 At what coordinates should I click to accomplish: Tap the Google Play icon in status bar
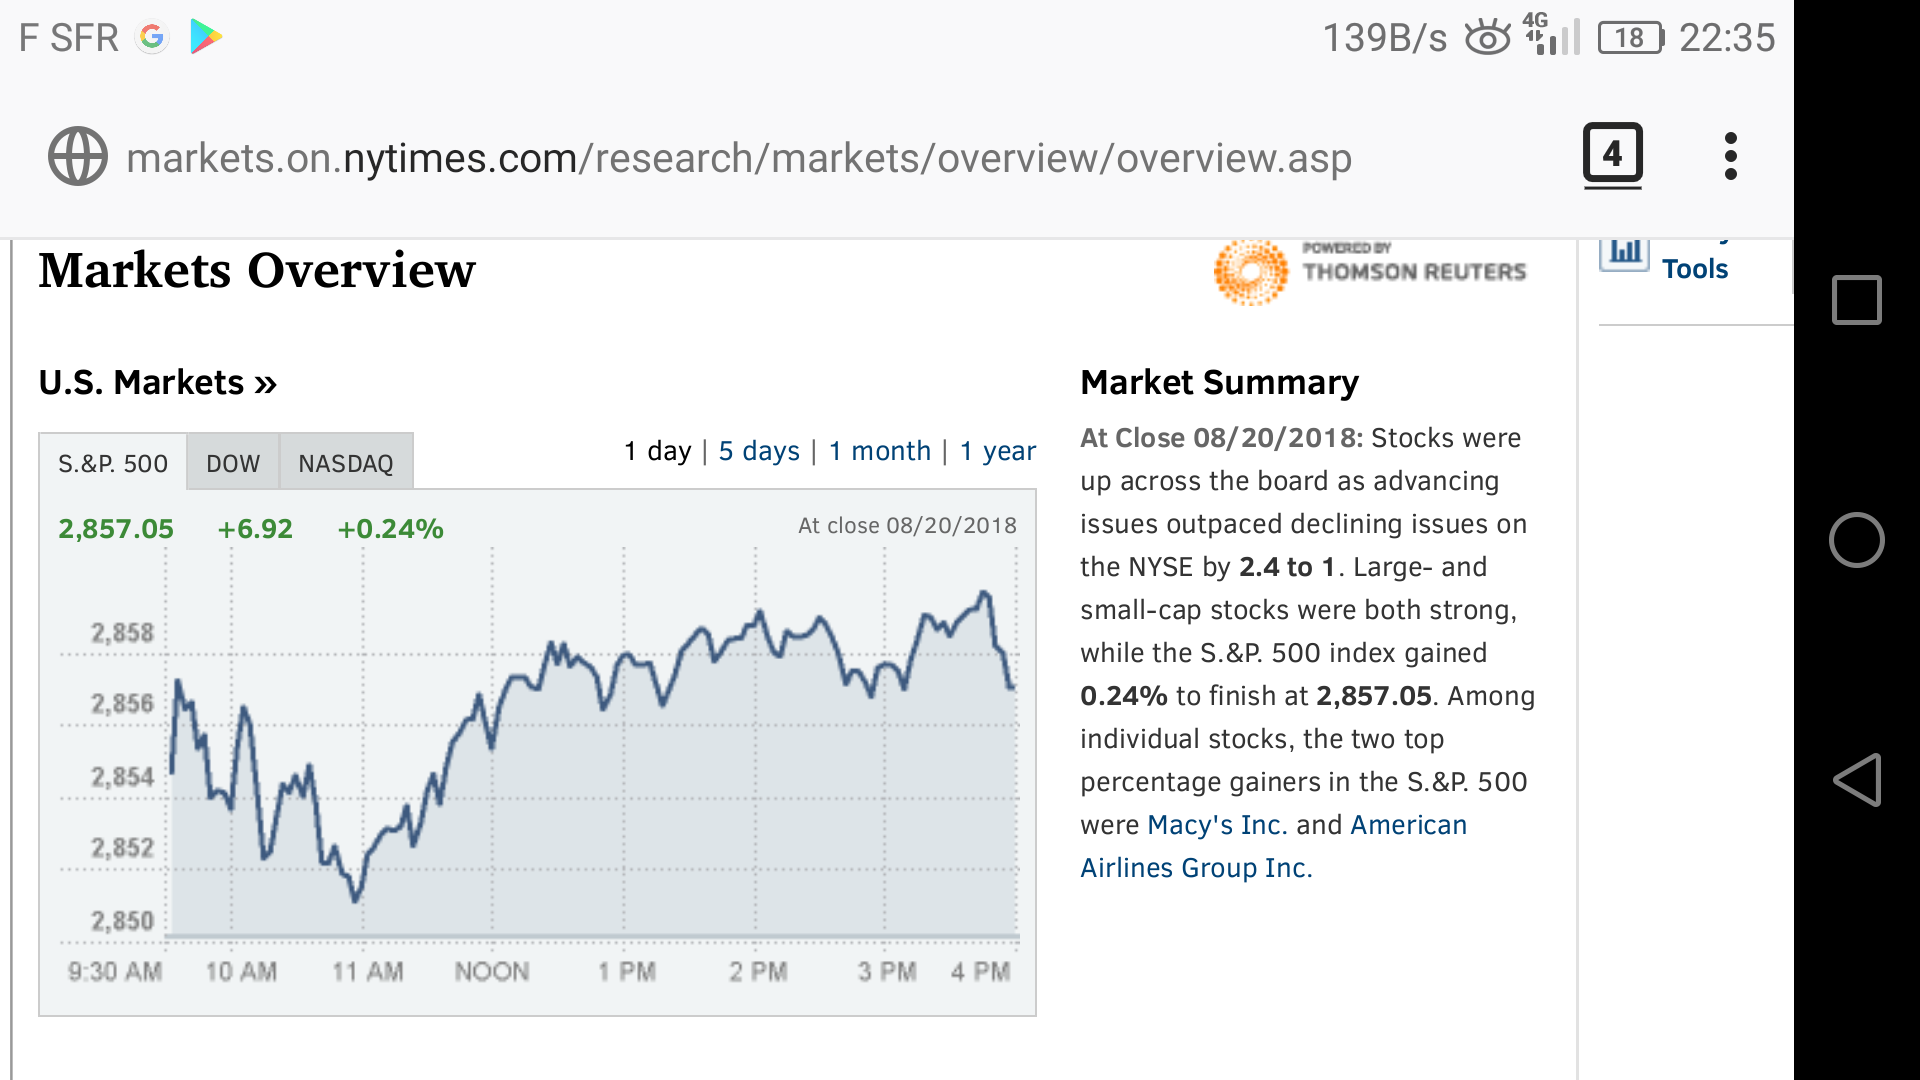(x=205, y=37)
